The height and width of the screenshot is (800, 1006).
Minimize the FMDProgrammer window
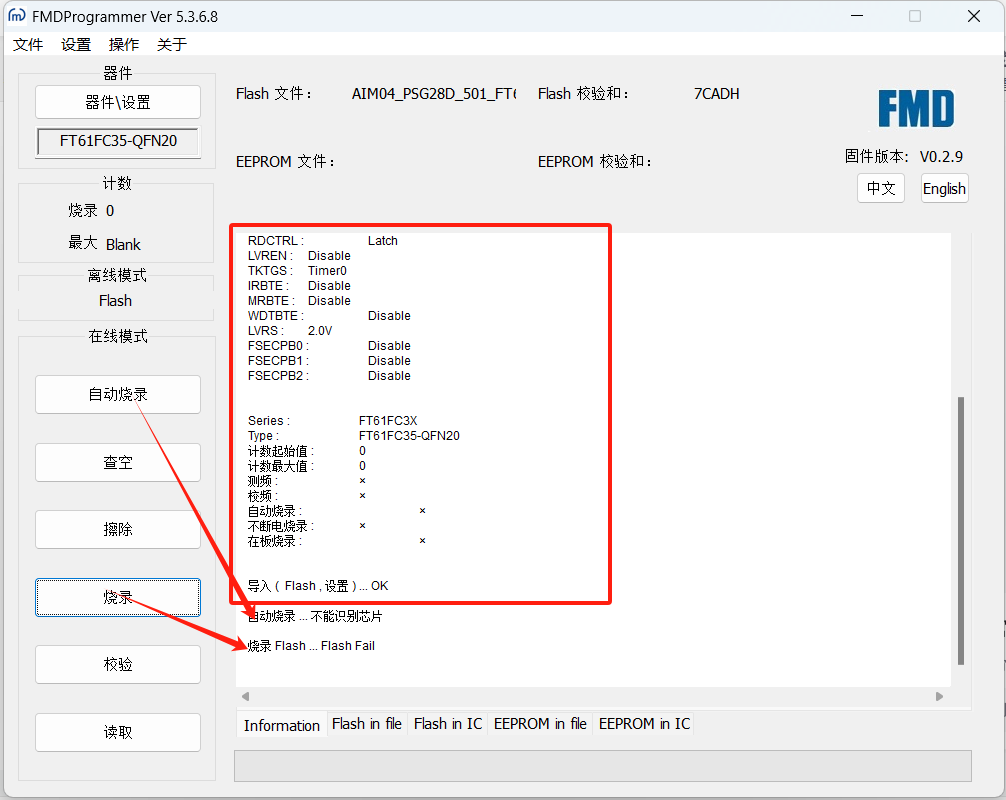coord(857,16)
